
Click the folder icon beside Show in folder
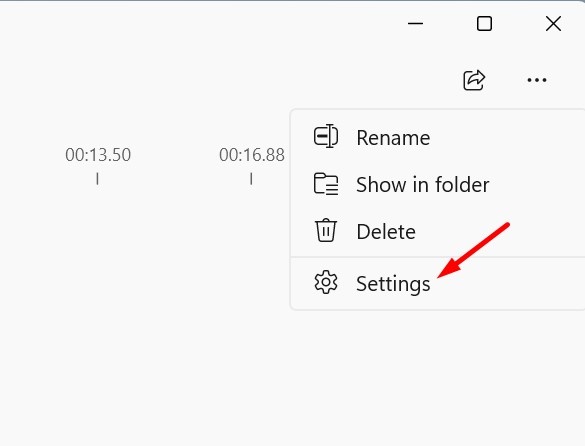326,184
